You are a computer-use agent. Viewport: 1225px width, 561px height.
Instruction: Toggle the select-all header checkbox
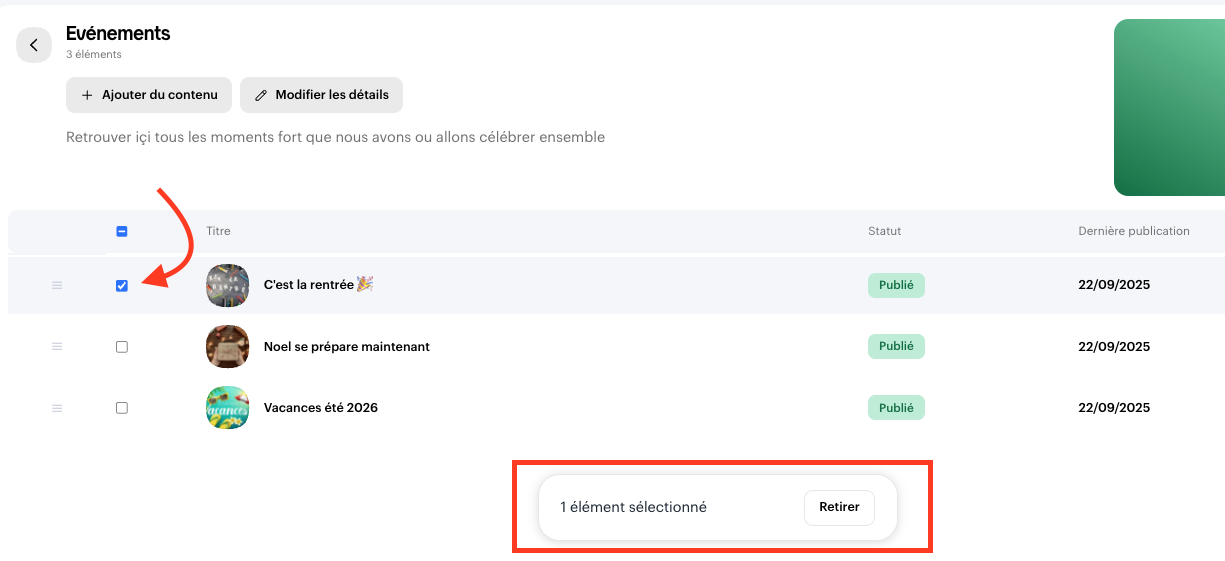click(x=122, y=232)
